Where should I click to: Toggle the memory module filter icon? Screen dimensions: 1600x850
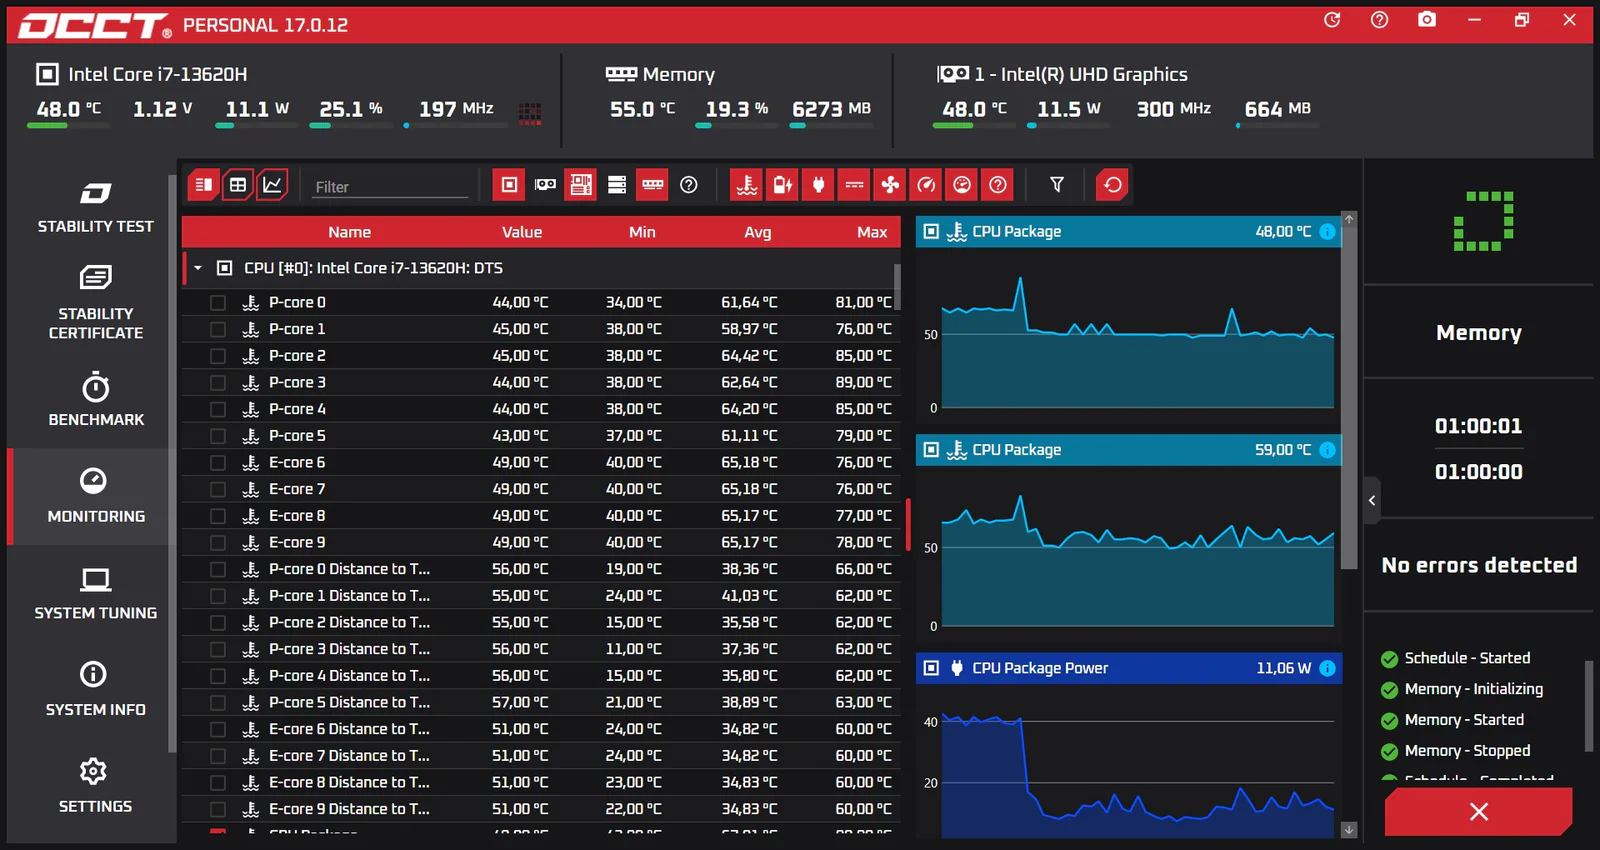(x=653, y=185)
